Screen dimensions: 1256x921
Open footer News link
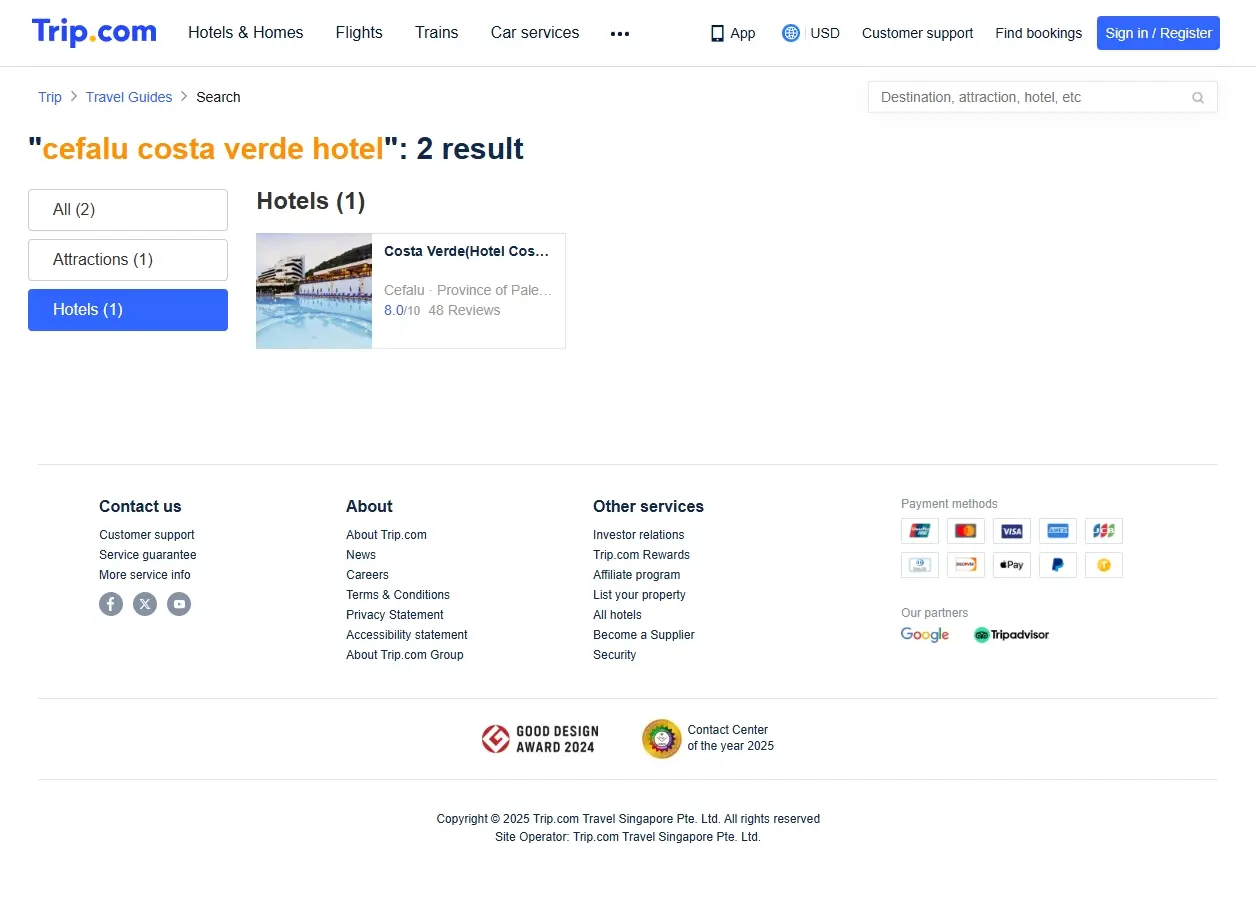tap(361, 555)
